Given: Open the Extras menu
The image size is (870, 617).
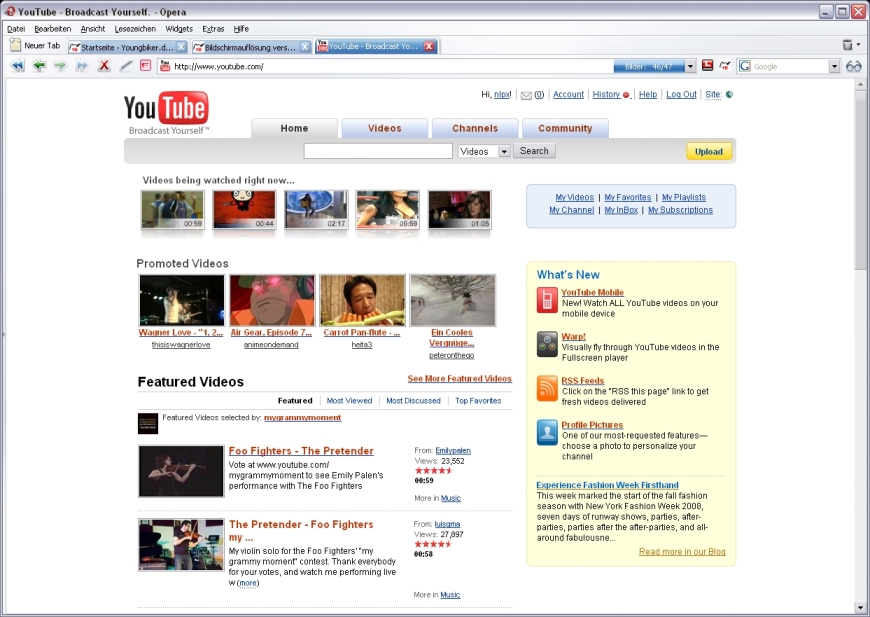Looking at the screenshot, I should click(x=213, y=29).
